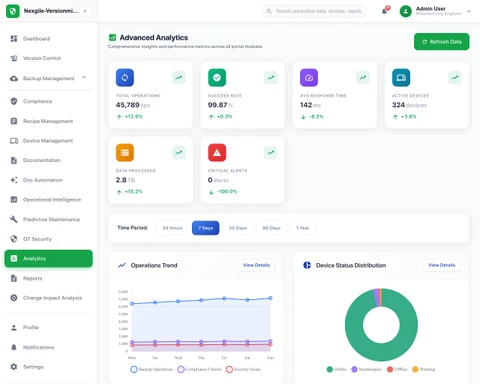Click the Predictive Maintenance wrench icon
The image size is (480, 384).
click(14, 219)
